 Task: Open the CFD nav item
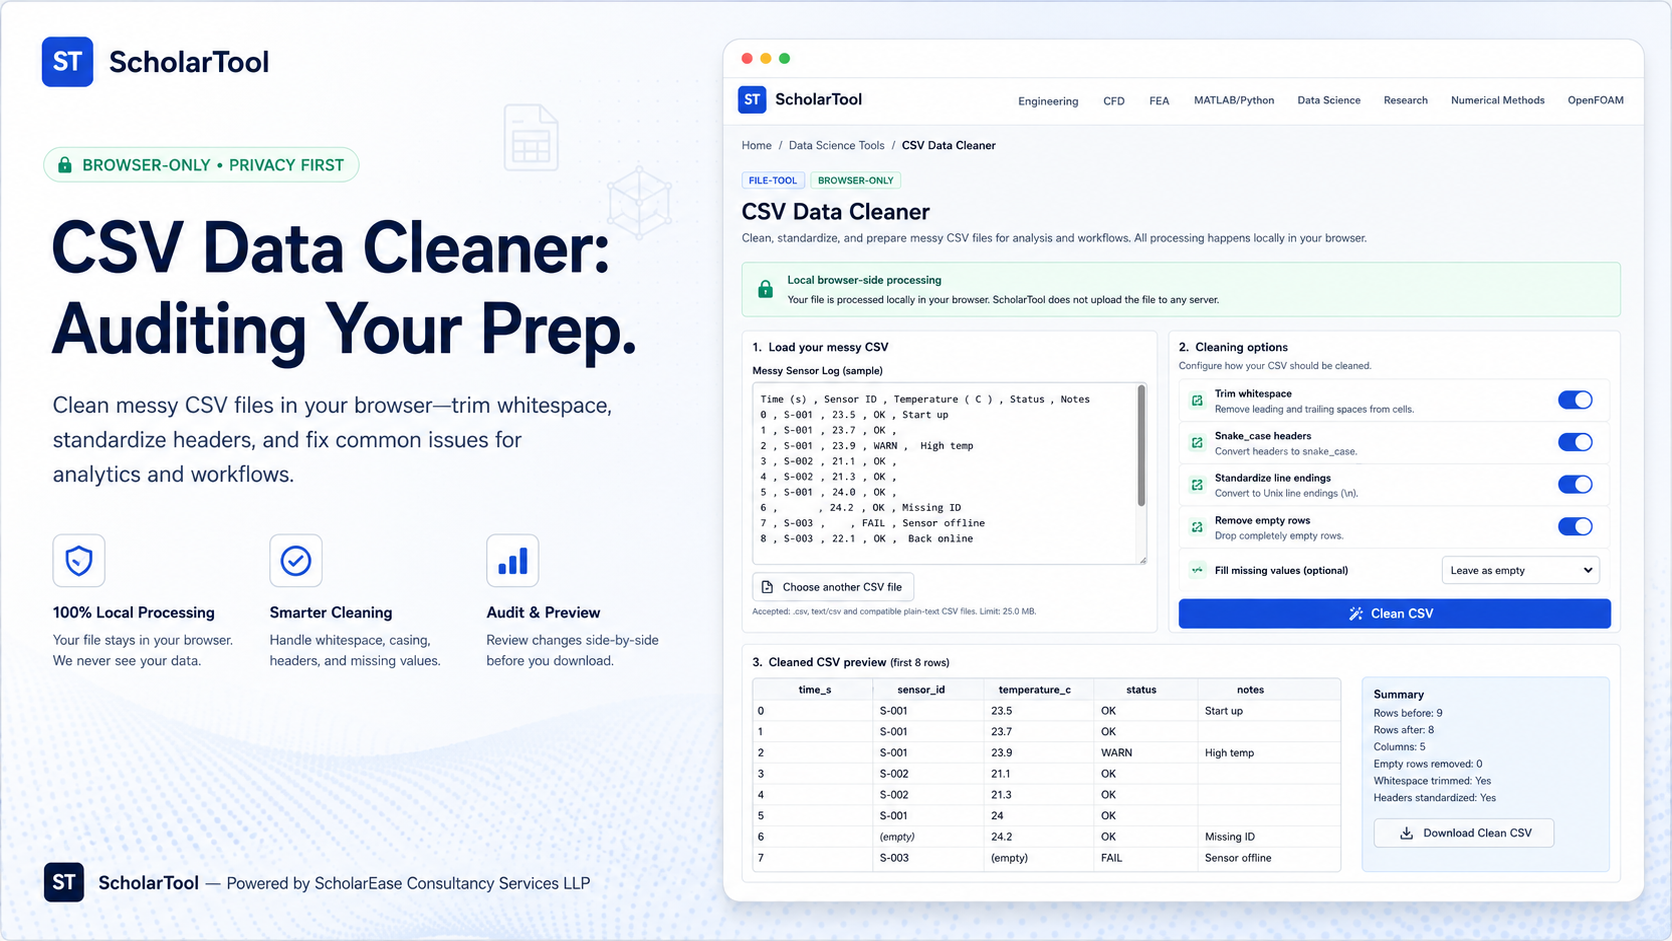(x=1114, y=101)
